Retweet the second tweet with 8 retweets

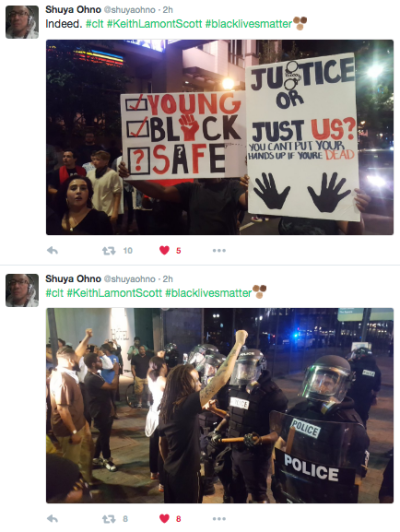[109, 519]
